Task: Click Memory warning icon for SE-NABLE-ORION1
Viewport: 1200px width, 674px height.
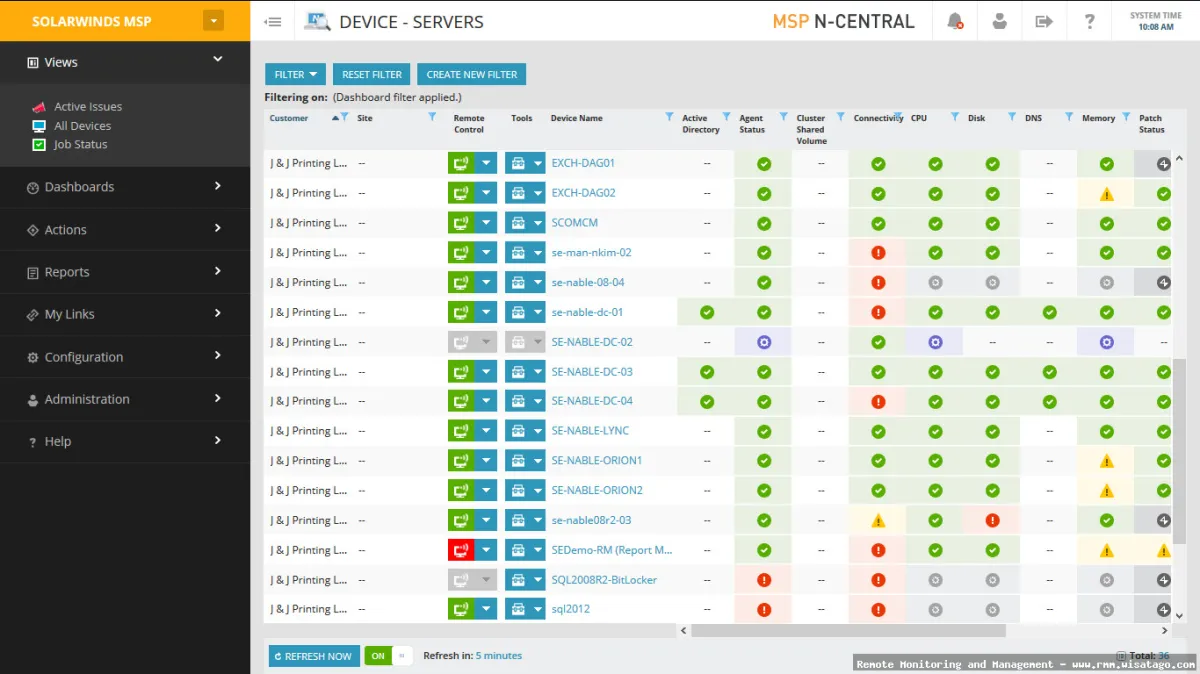Action: click(1106, 461)
